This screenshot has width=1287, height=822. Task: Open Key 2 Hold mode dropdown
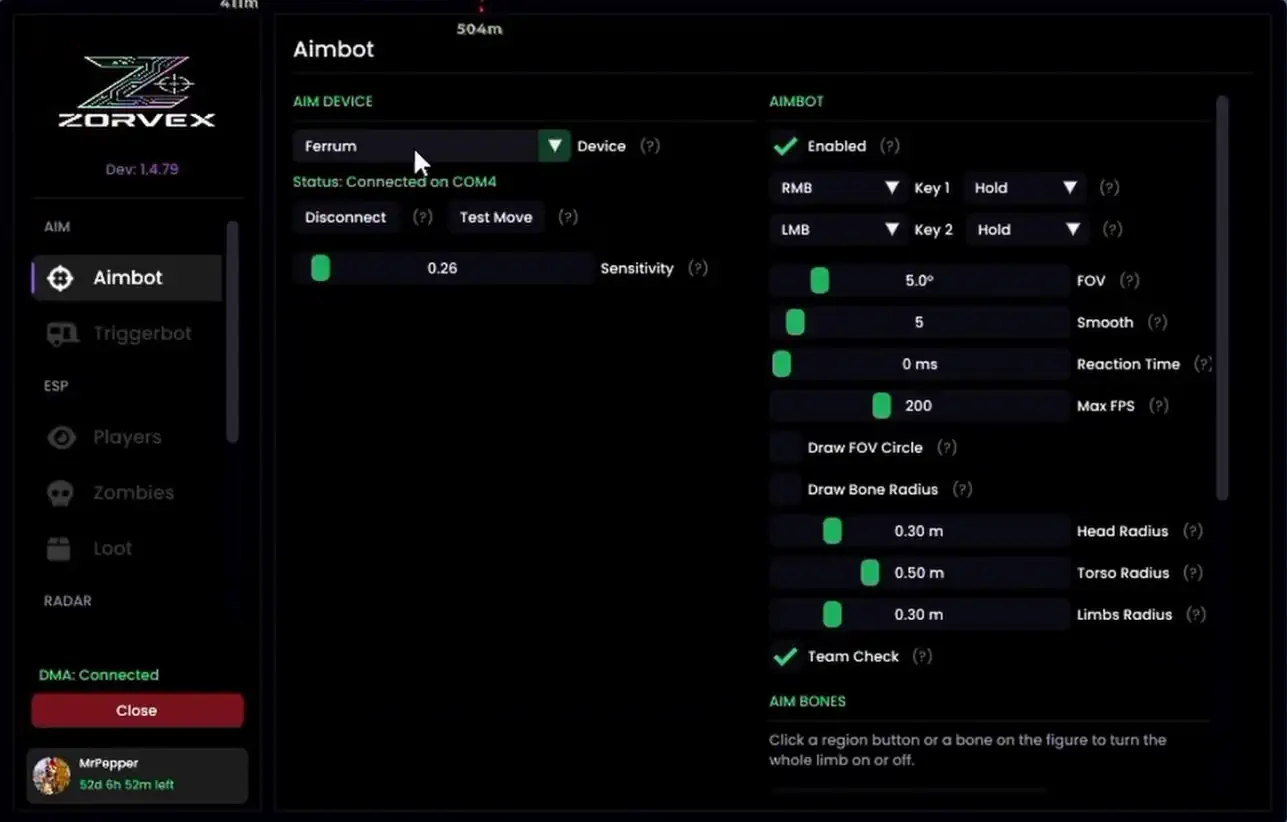1026,230
